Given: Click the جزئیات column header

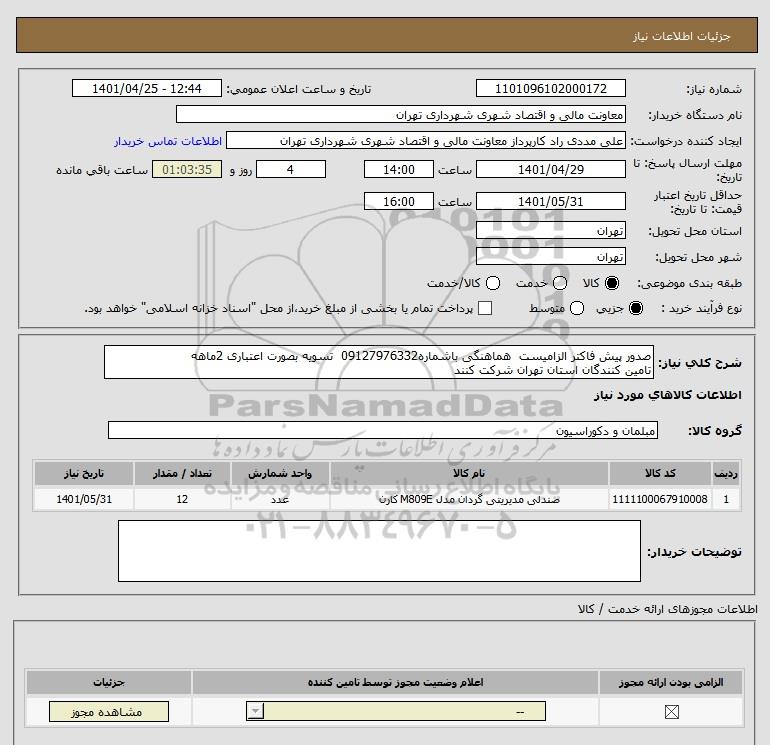Looking at the screenshot, I should click(x=109, y=682).
